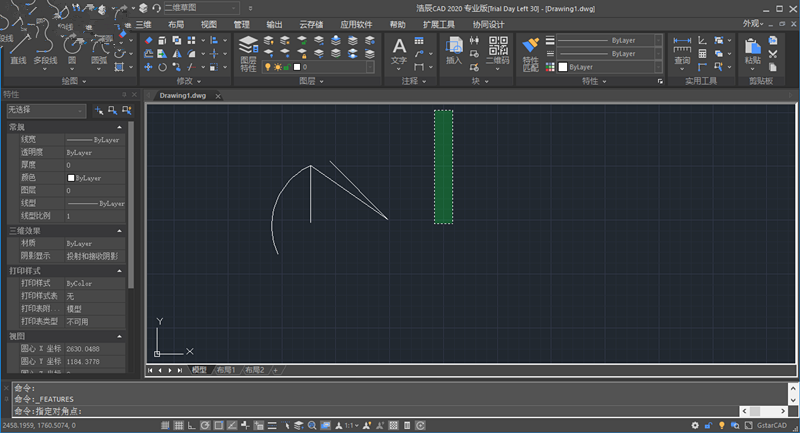The height and width of the screenshot is (433, 800).
Task: Toggle snap mode in status bar
Action: tap(165, 425)
